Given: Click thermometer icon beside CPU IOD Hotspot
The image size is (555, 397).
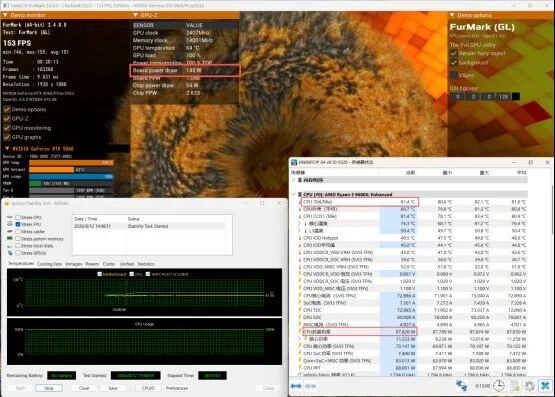Looking at the screenshot, I should point(300,238).
